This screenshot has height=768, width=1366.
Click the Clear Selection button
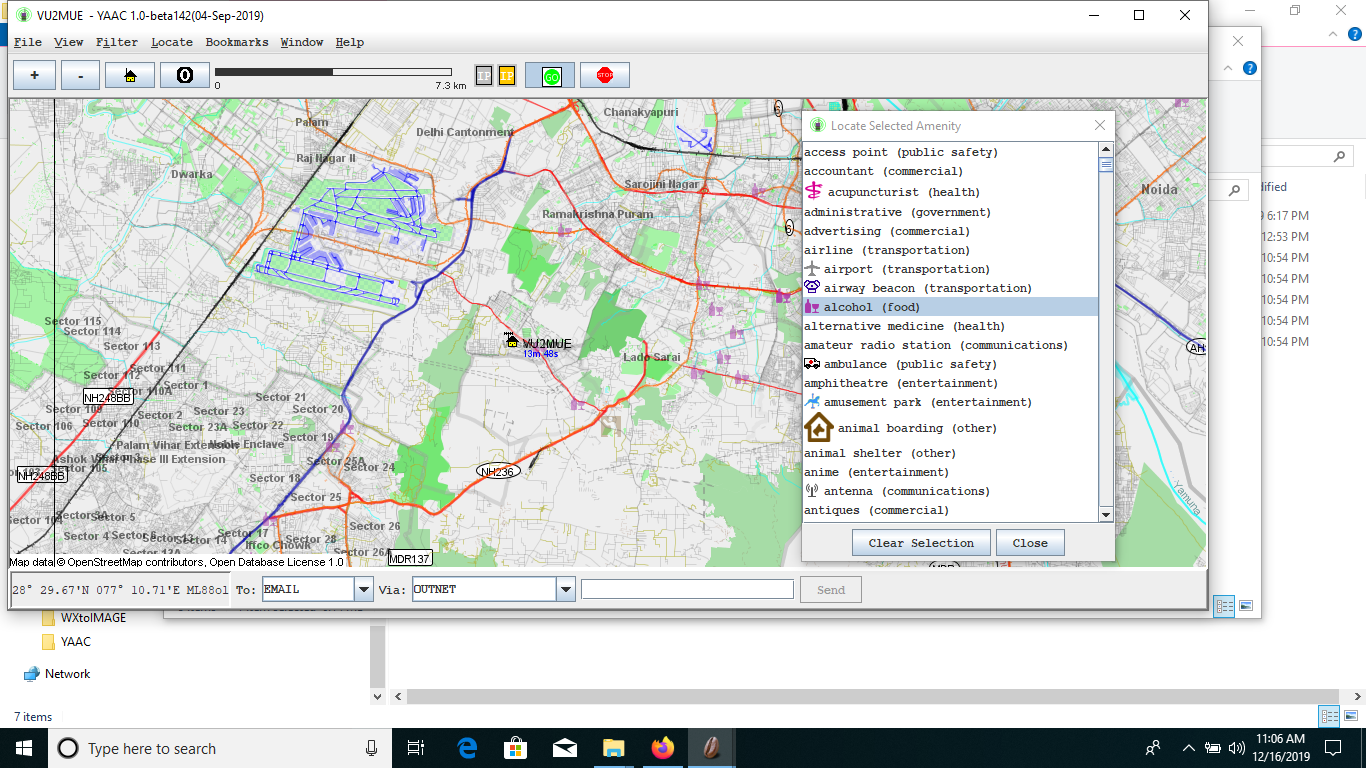pos(921,543)
